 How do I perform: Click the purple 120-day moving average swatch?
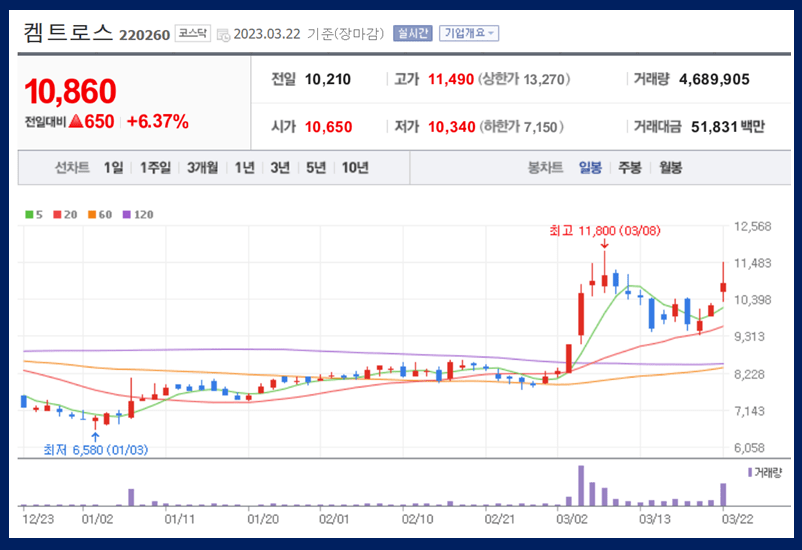tap(127, 214)
